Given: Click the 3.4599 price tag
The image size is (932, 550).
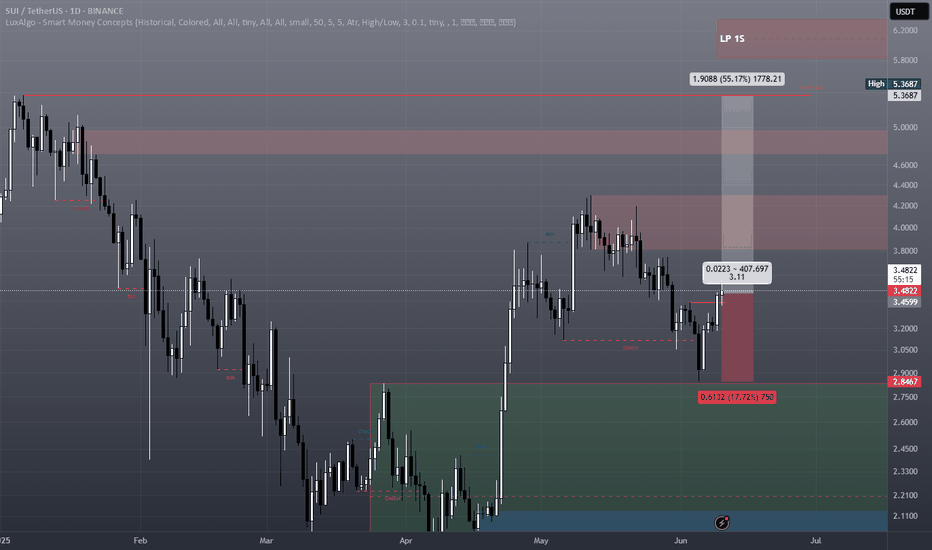Looking at the screenshot, I should point(905,302).
